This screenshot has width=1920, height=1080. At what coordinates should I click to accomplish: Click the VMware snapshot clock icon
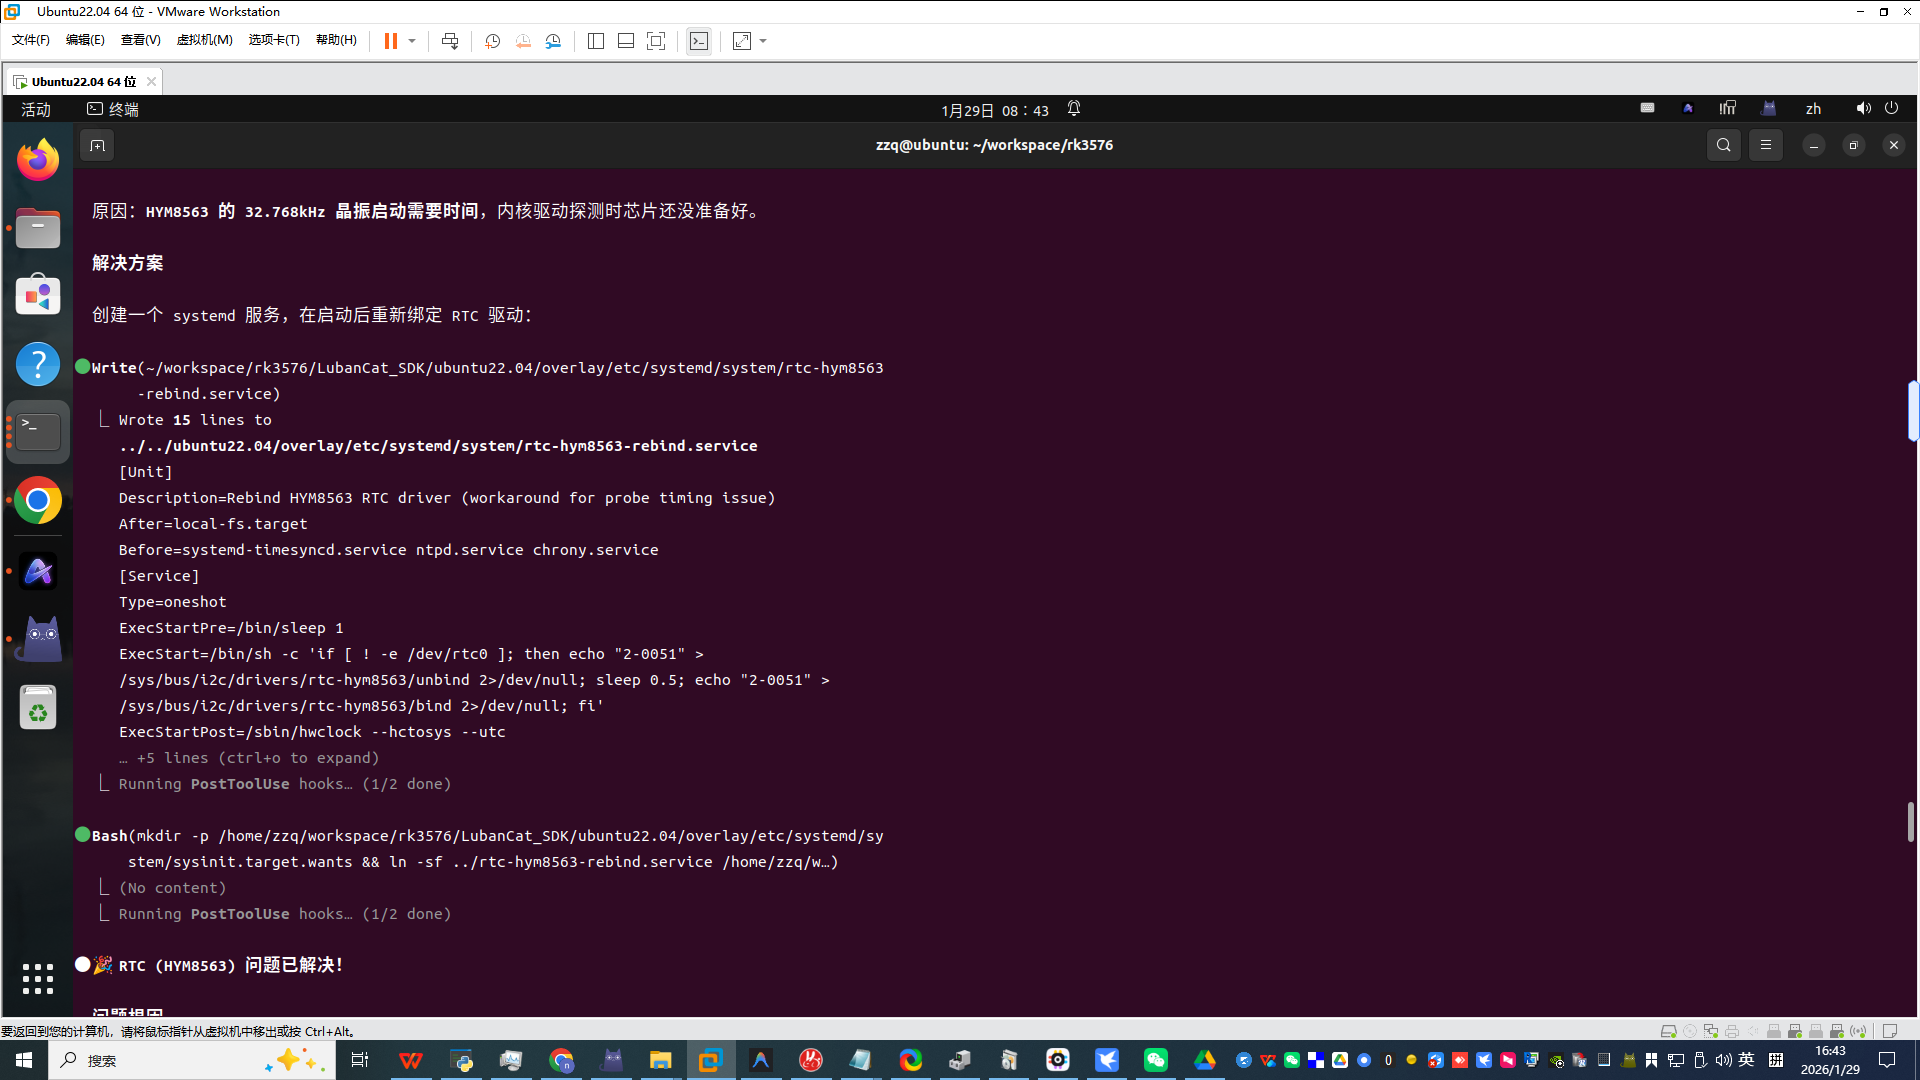click(x=493, y=41)
